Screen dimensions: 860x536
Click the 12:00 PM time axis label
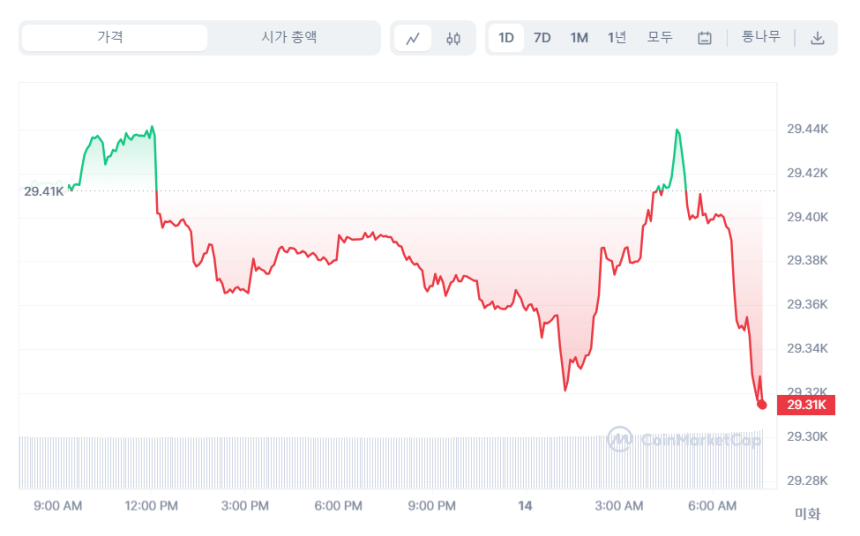tap(152, 506)
